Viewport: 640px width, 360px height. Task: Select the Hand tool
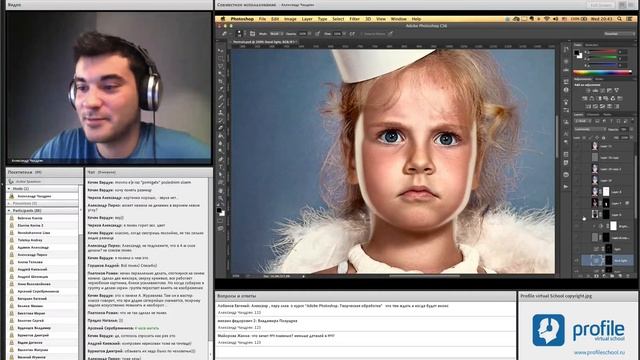tap(220, 190)
